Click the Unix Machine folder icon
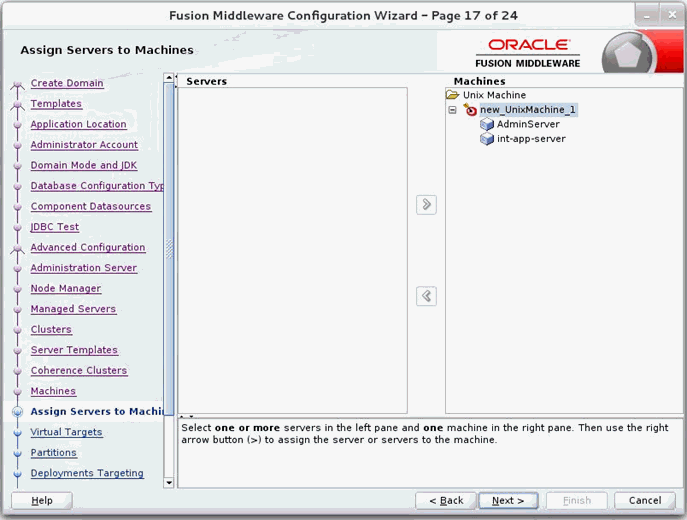This screenshot has height=520, width=687. (452, 95)
